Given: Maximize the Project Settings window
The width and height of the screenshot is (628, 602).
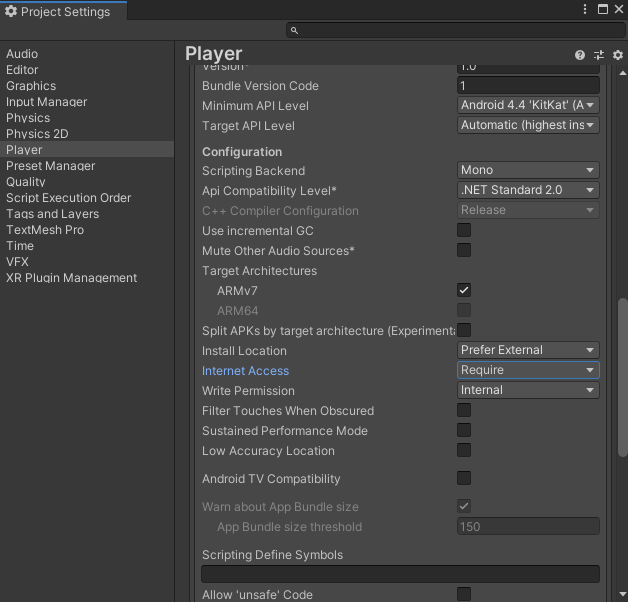Looking at the screenshot, I should [x=603, y=9].
